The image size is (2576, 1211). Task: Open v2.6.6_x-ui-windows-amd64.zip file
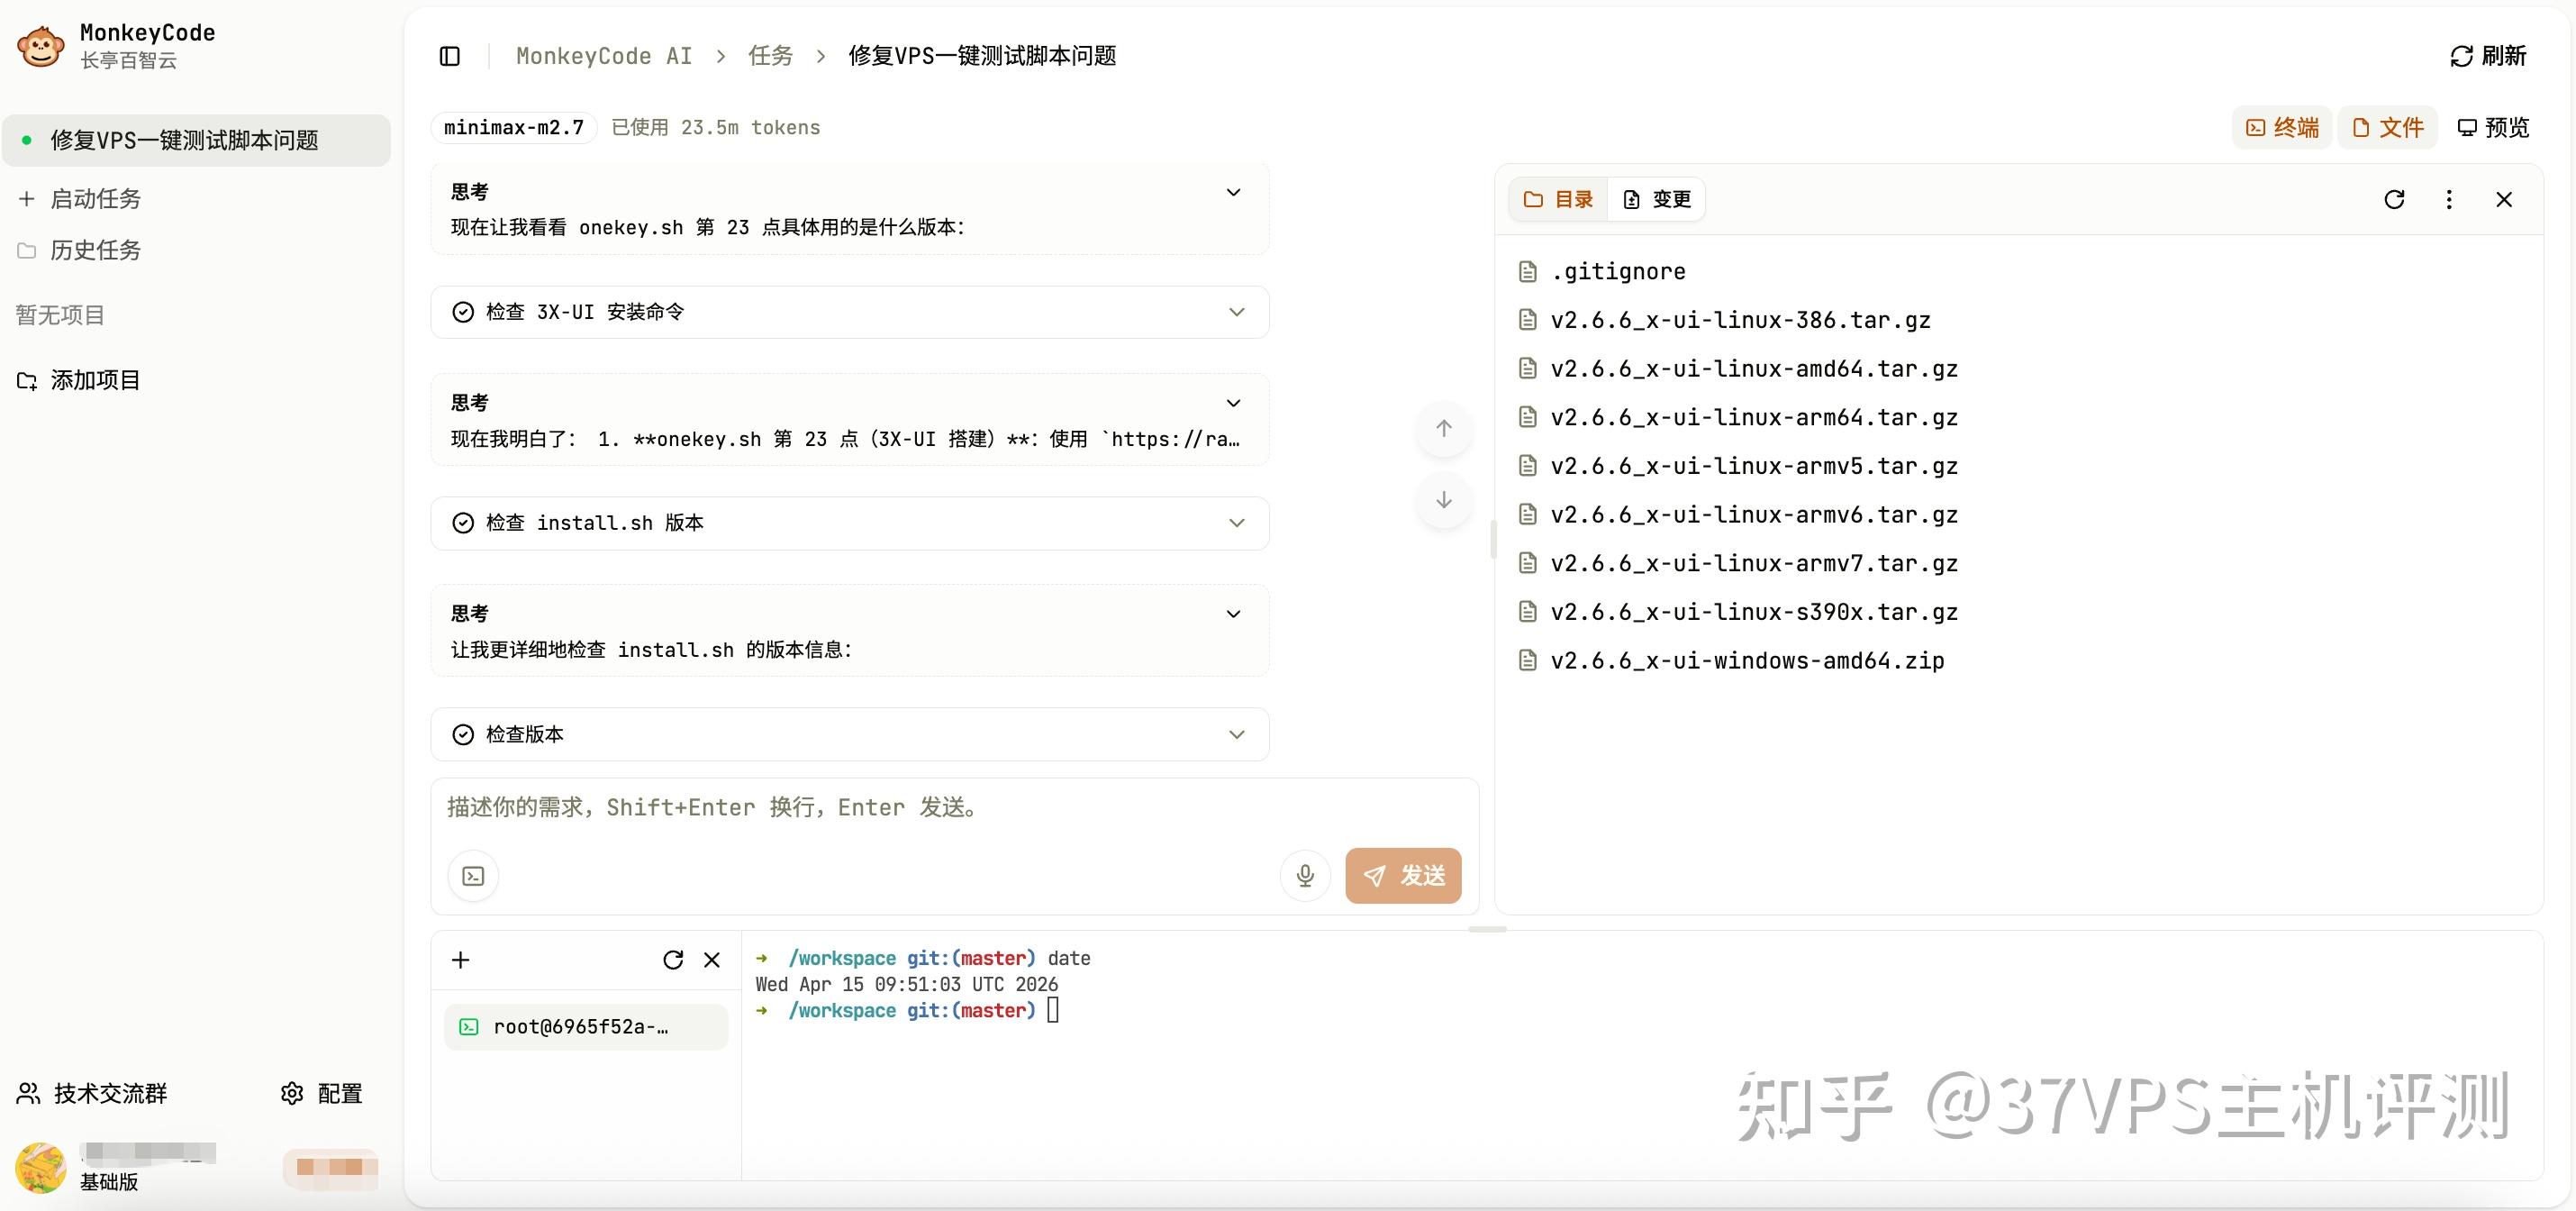point(1732,661)
